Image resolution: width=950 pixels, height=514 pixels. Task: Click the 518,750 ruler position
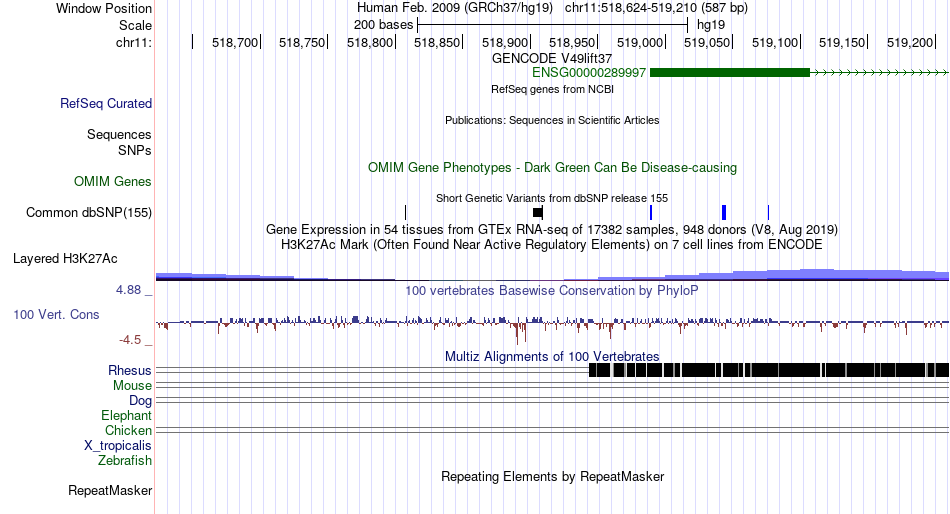(302, 42)
